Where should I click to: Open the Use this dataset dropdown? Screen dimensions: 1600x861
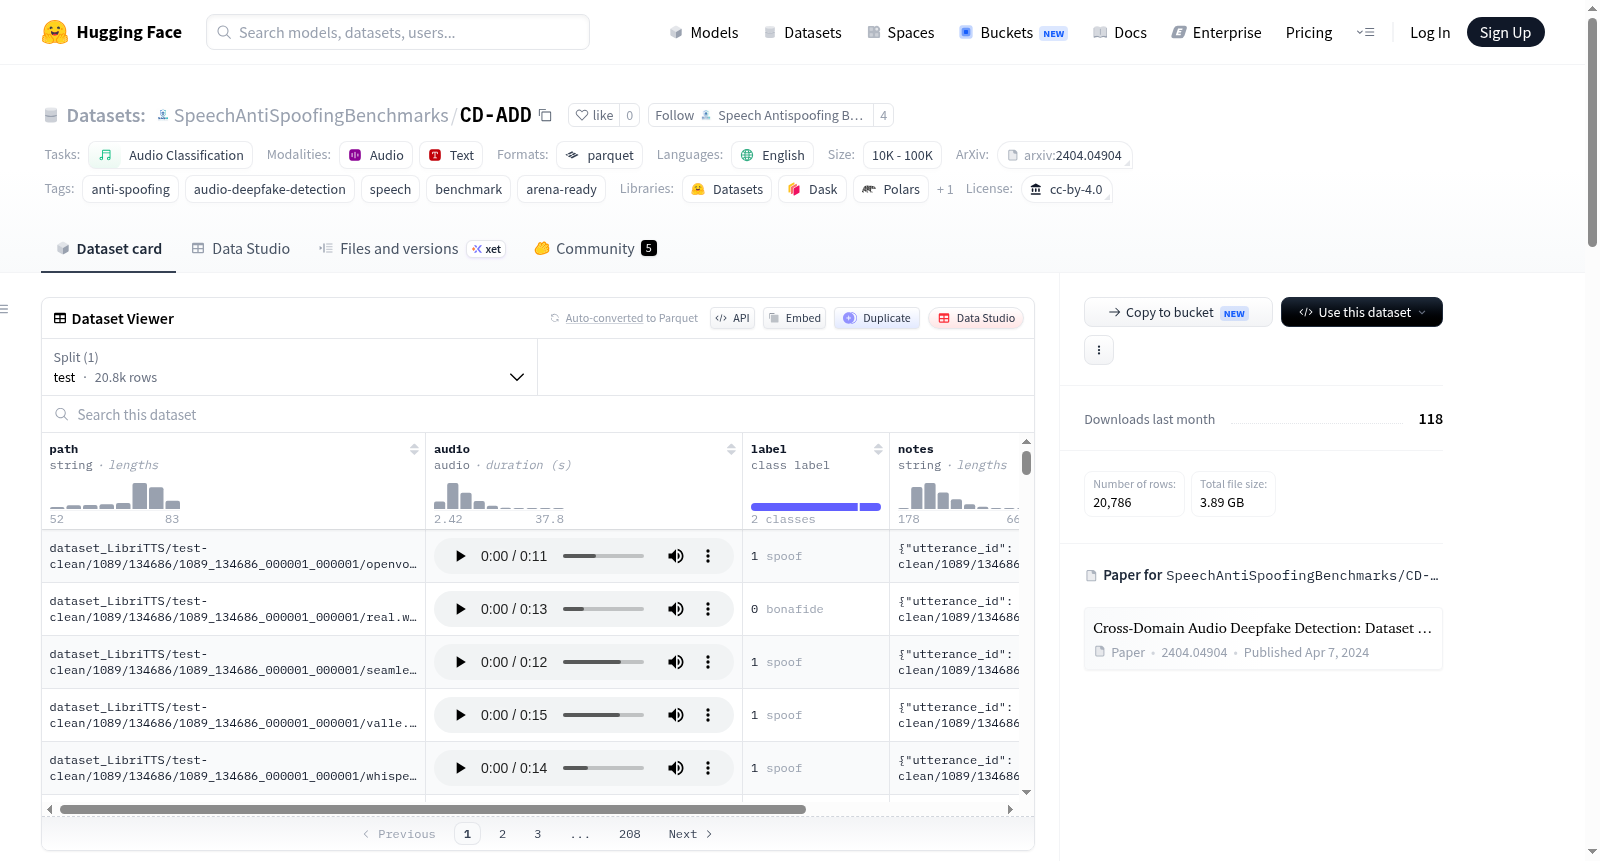[x=1361, y=312]
